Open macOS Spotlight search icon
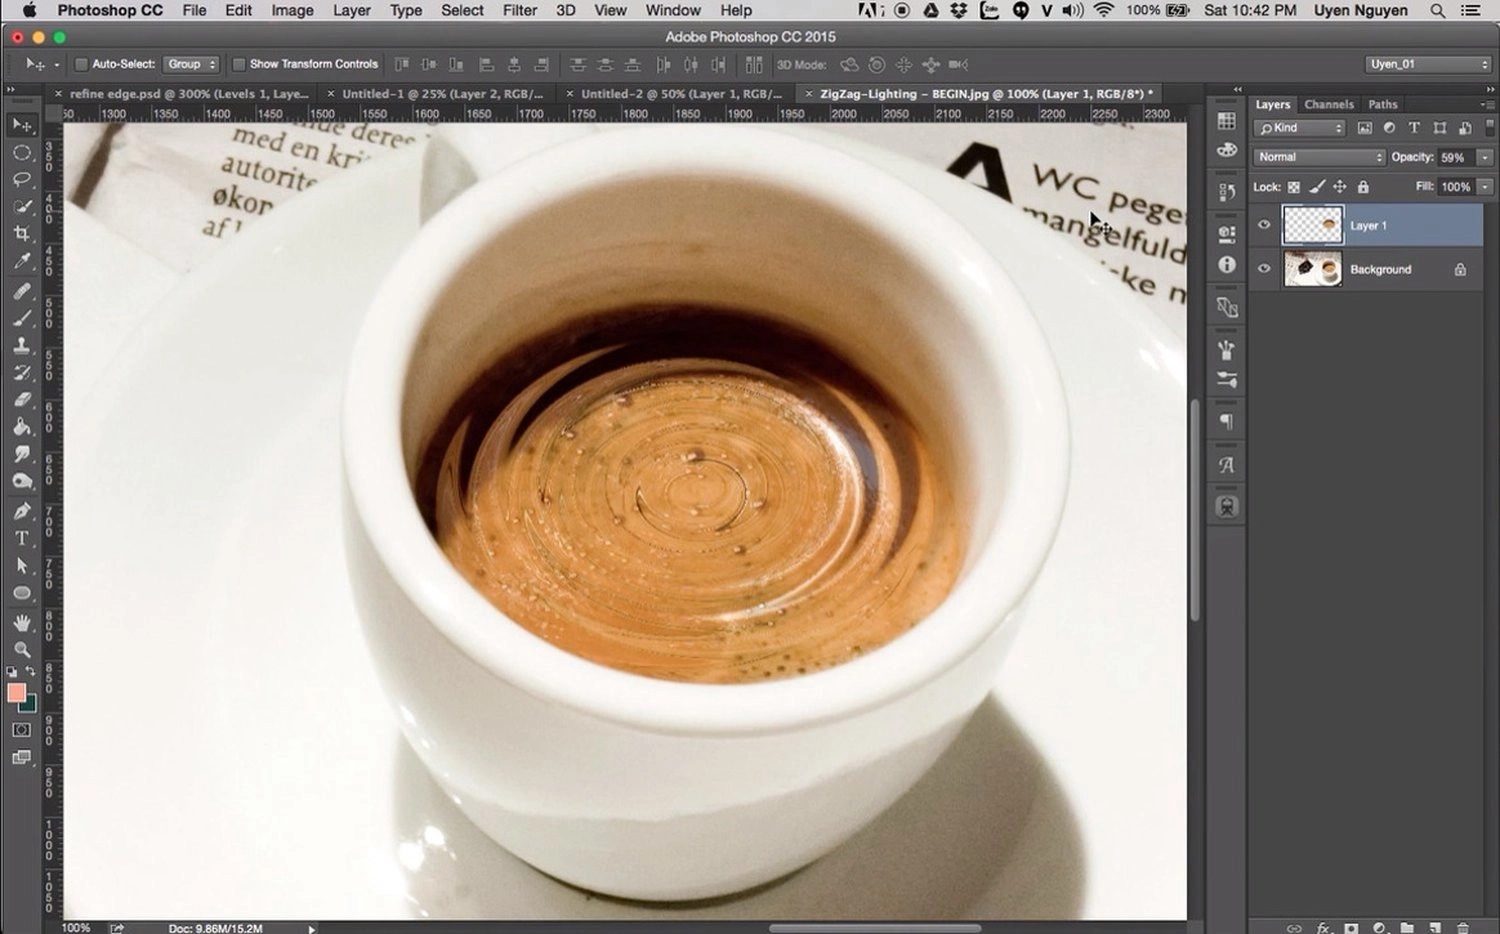Screen dimensions: 1500x934 (x=1437, y=10)
